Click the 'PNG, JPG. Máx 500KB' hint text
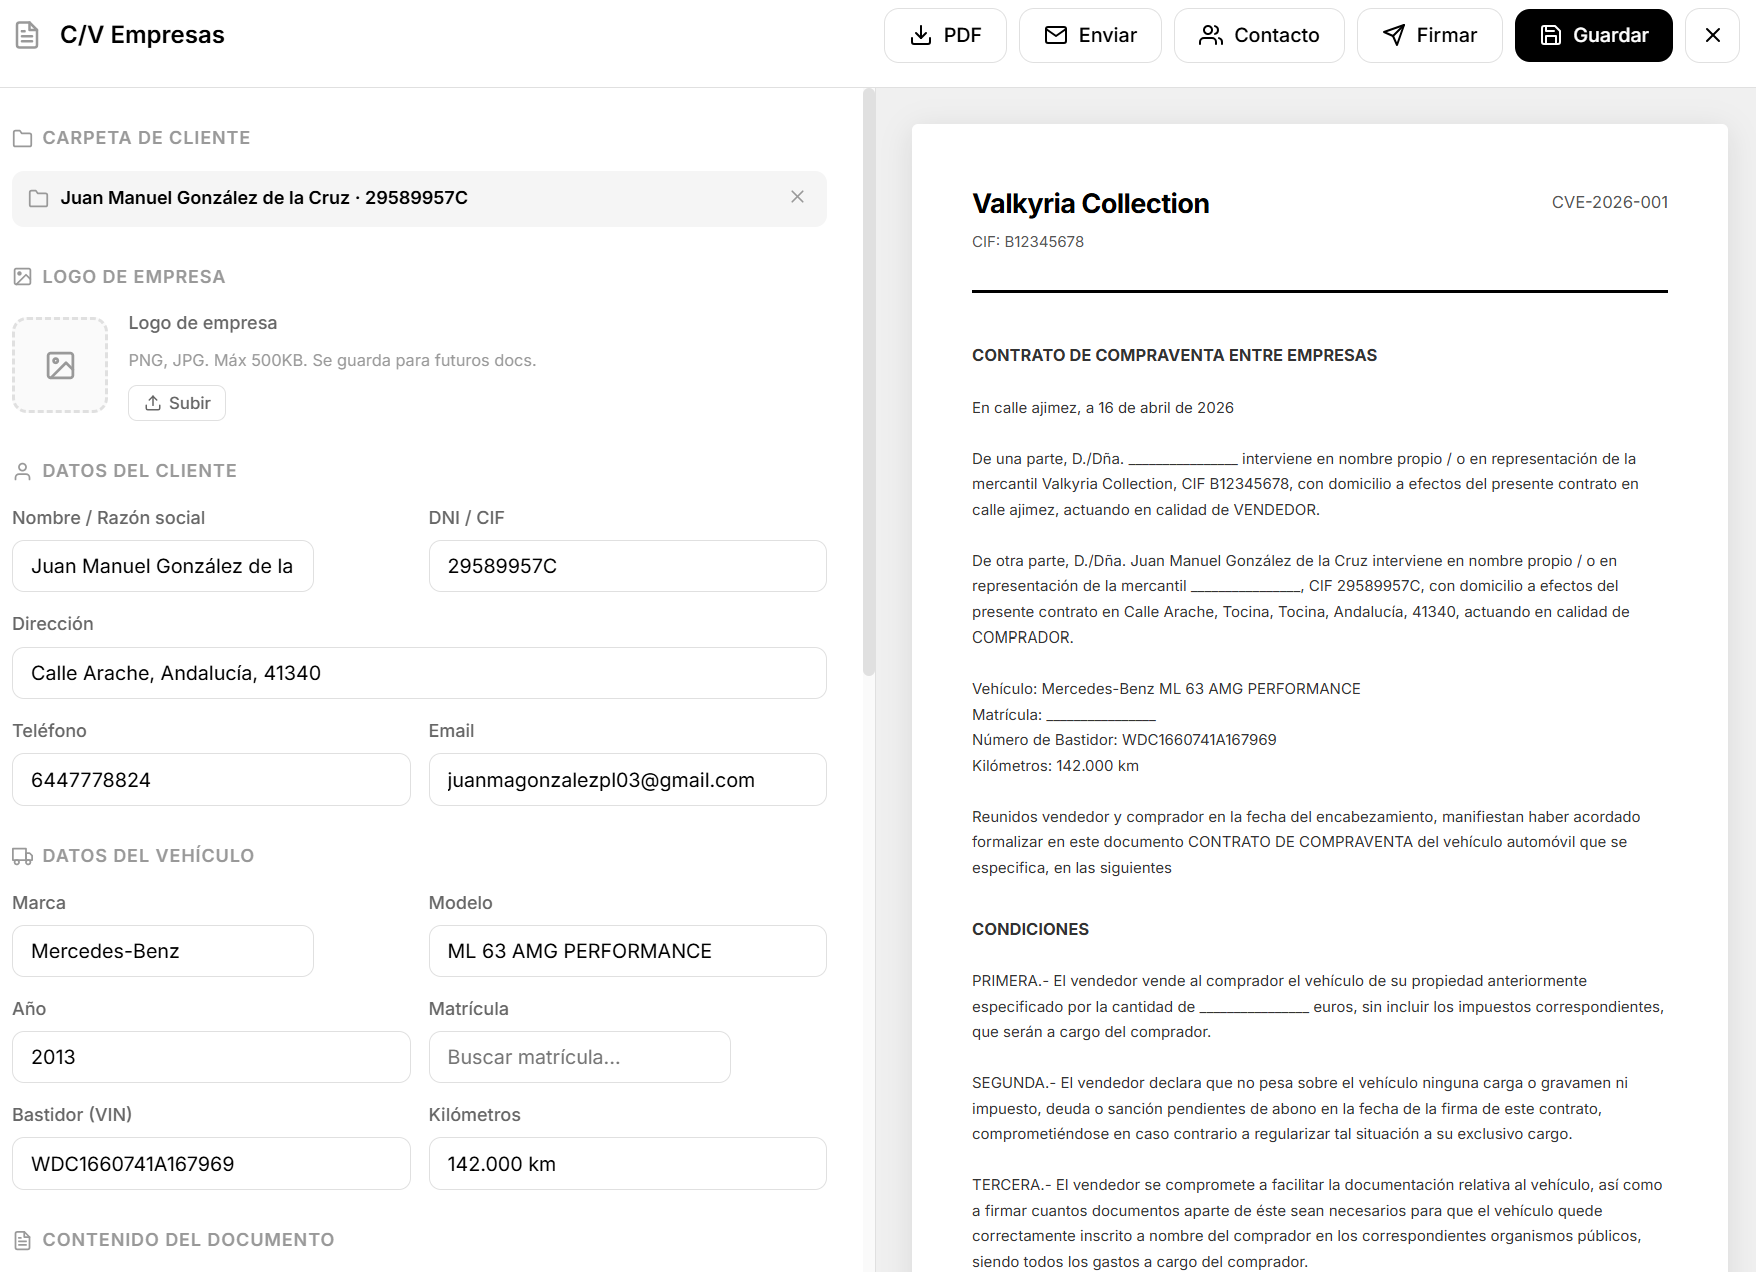 [x=332, y=361]
